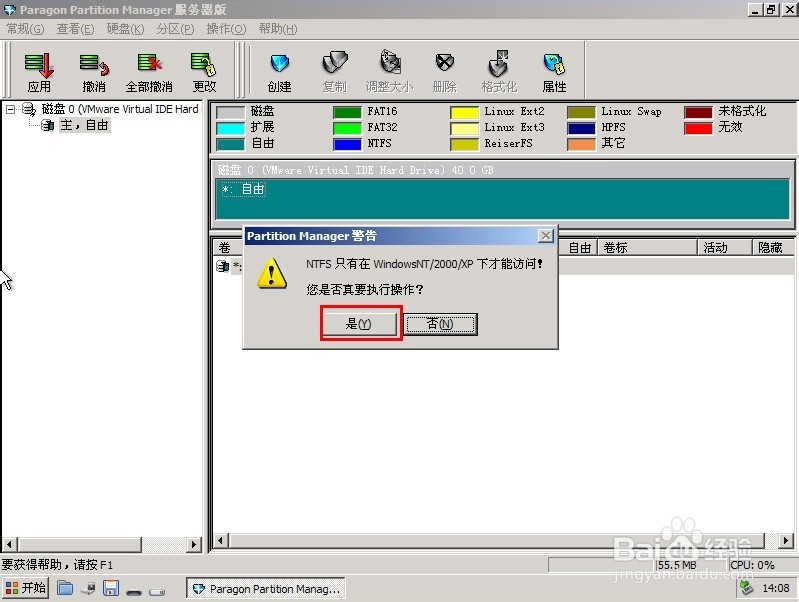Image resolution: width=799 pixels, height=602 pixels.
Task: Click the 卷 column header
Action: pos(228,248)
